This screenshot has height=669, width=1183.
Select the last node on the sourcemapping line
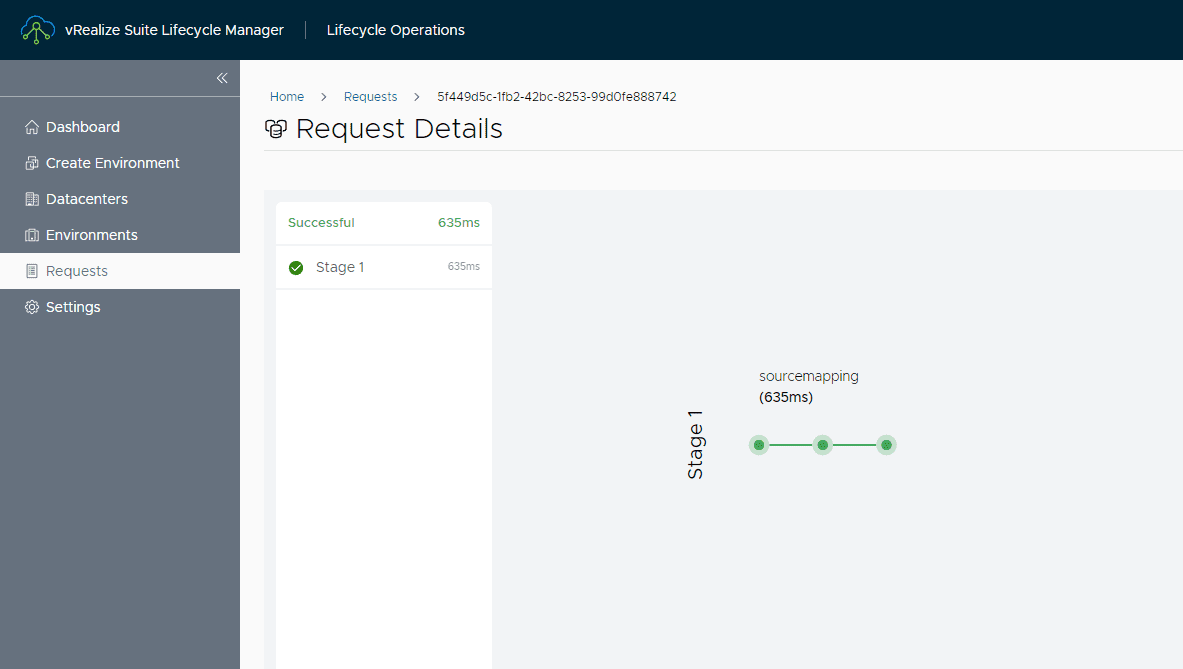pos(886,444)
